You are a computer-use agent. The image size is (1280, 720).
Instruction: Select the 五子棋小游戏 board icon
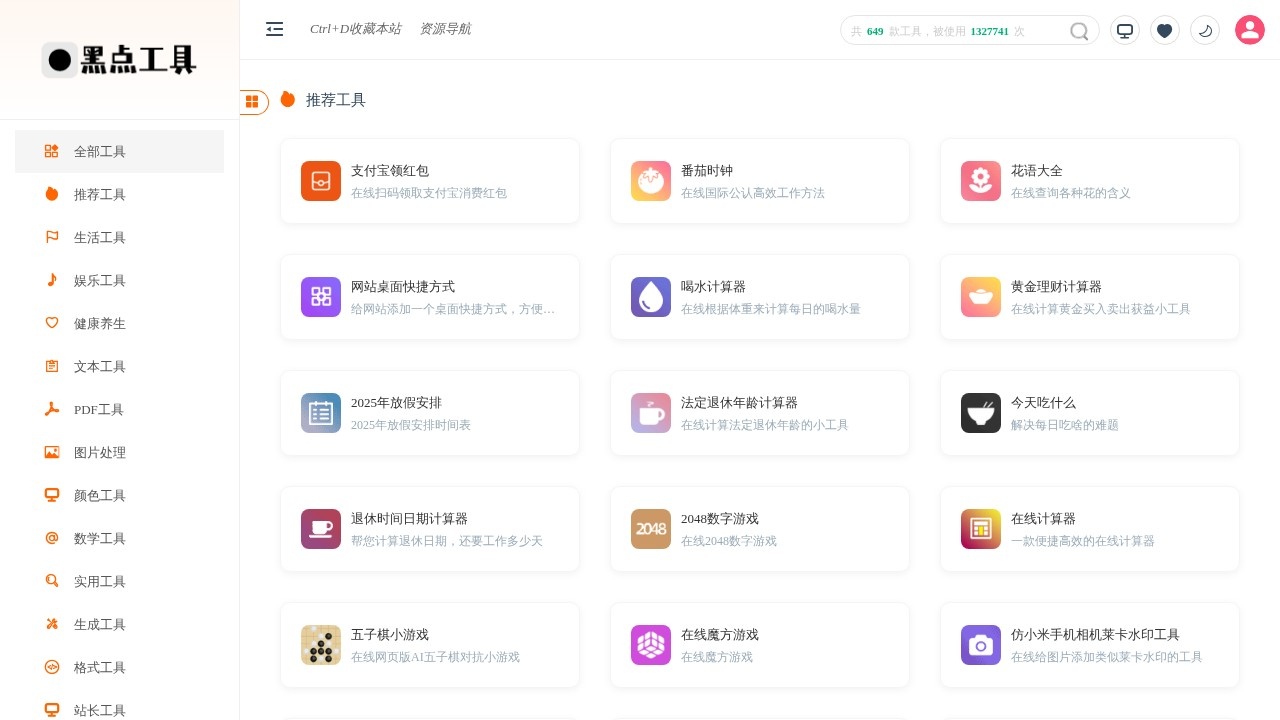[x=320, y=645]
